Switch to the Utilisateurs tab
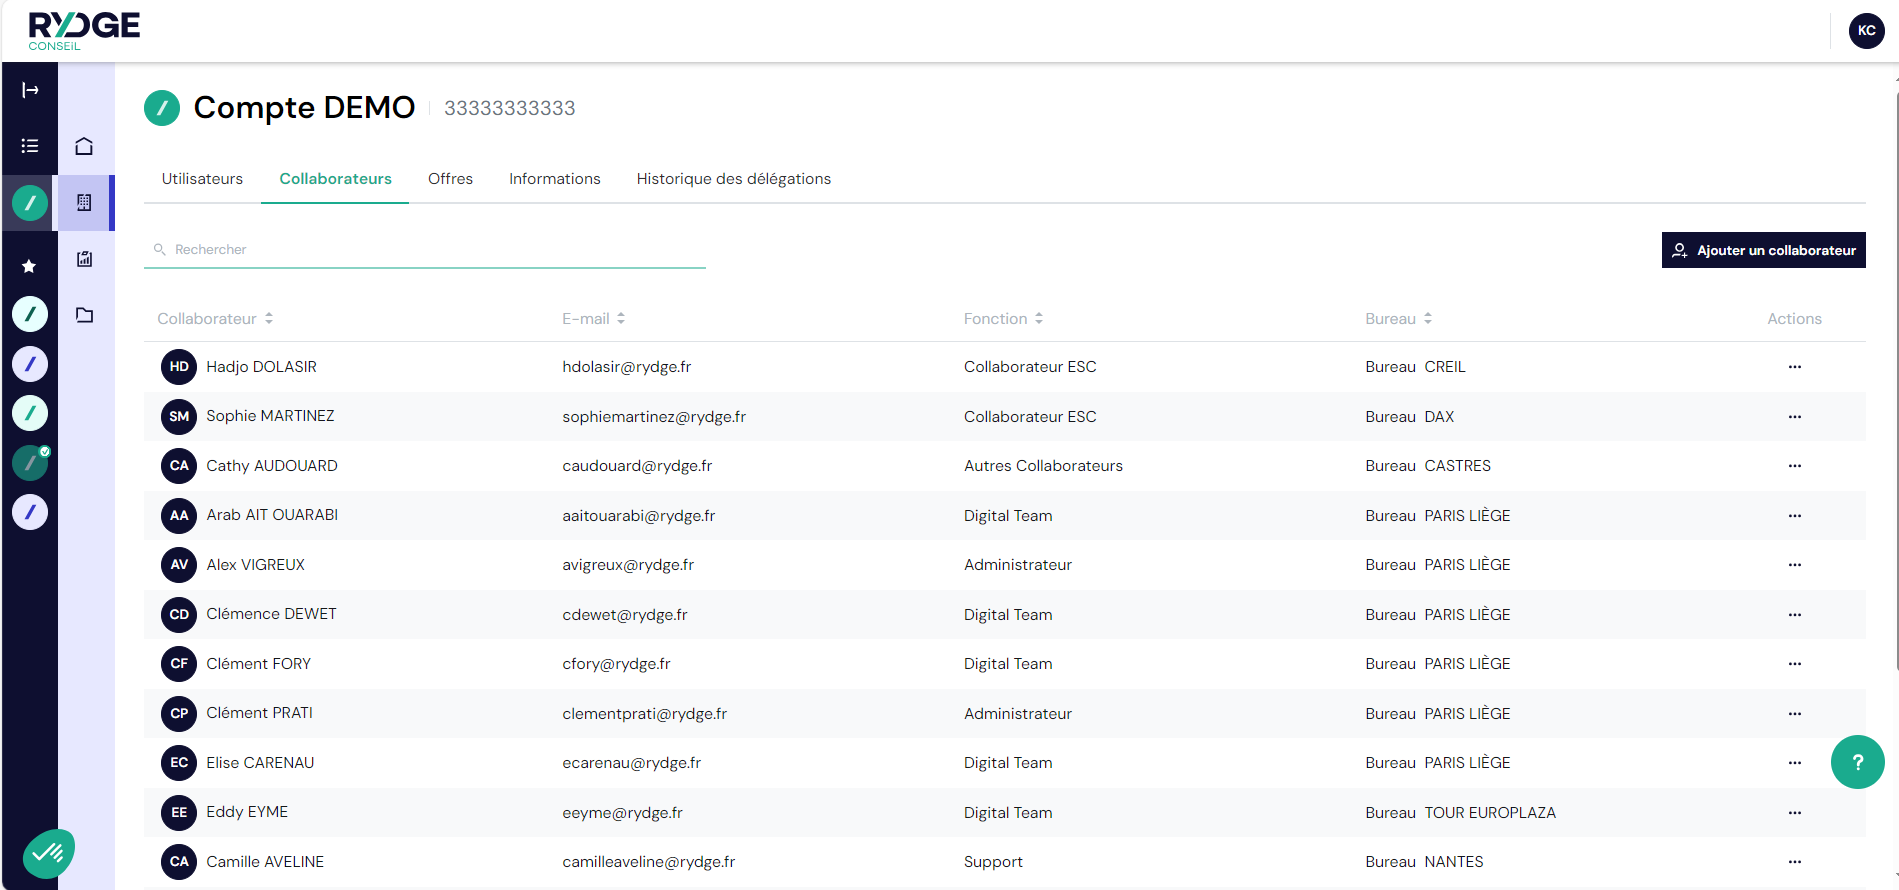Image resolution: width=1899 pixels, height=890 pixels. (x=202, y=179)
